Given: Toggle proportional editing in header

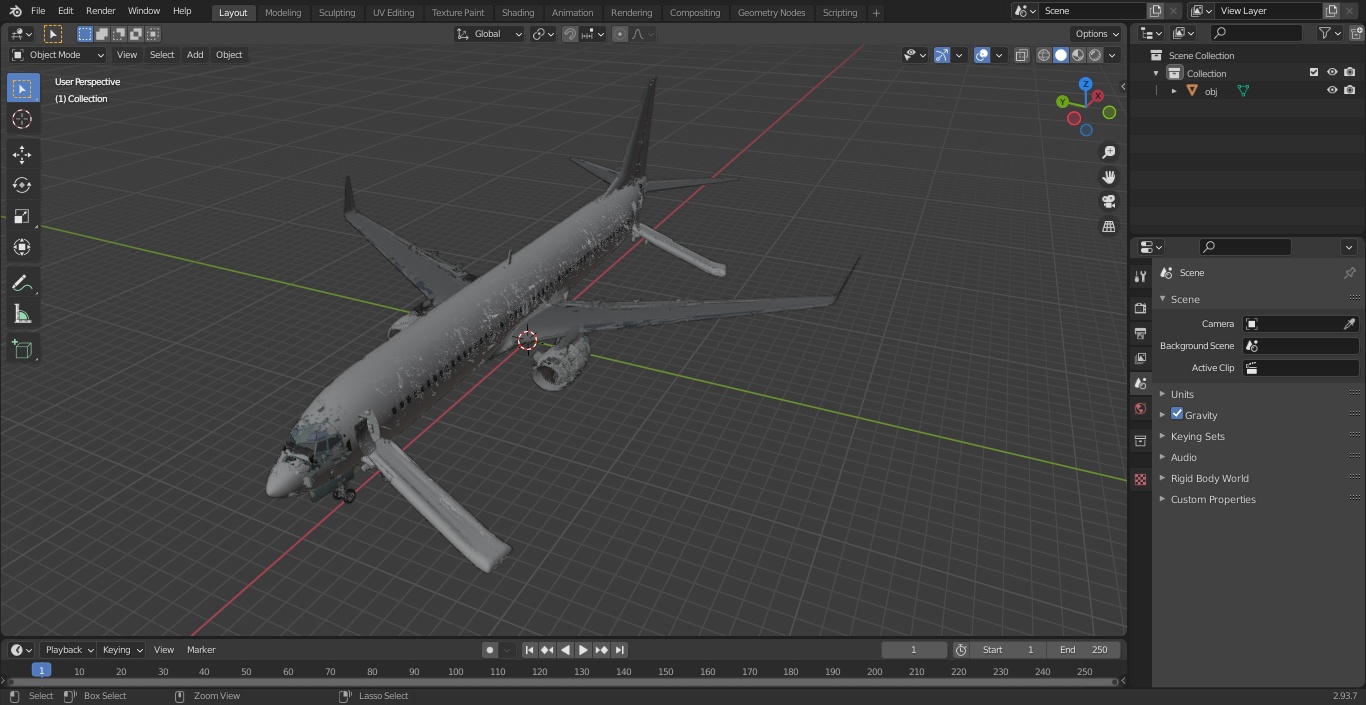Looking at the screenshot, I should click(x=620, y=34).
